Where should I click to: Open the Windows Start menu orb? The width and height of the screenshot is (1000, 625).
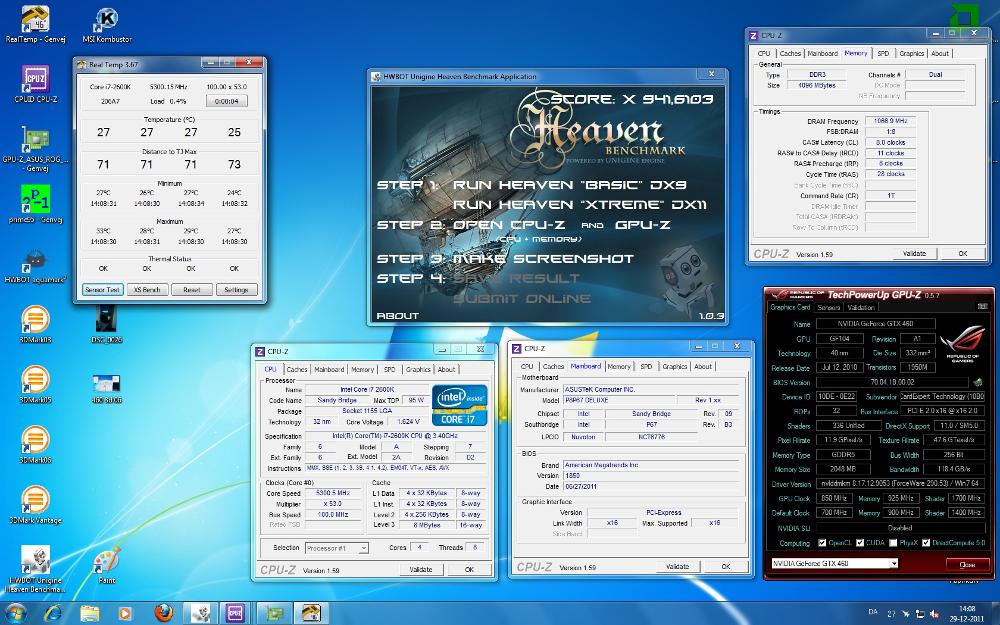coord(15,614)
